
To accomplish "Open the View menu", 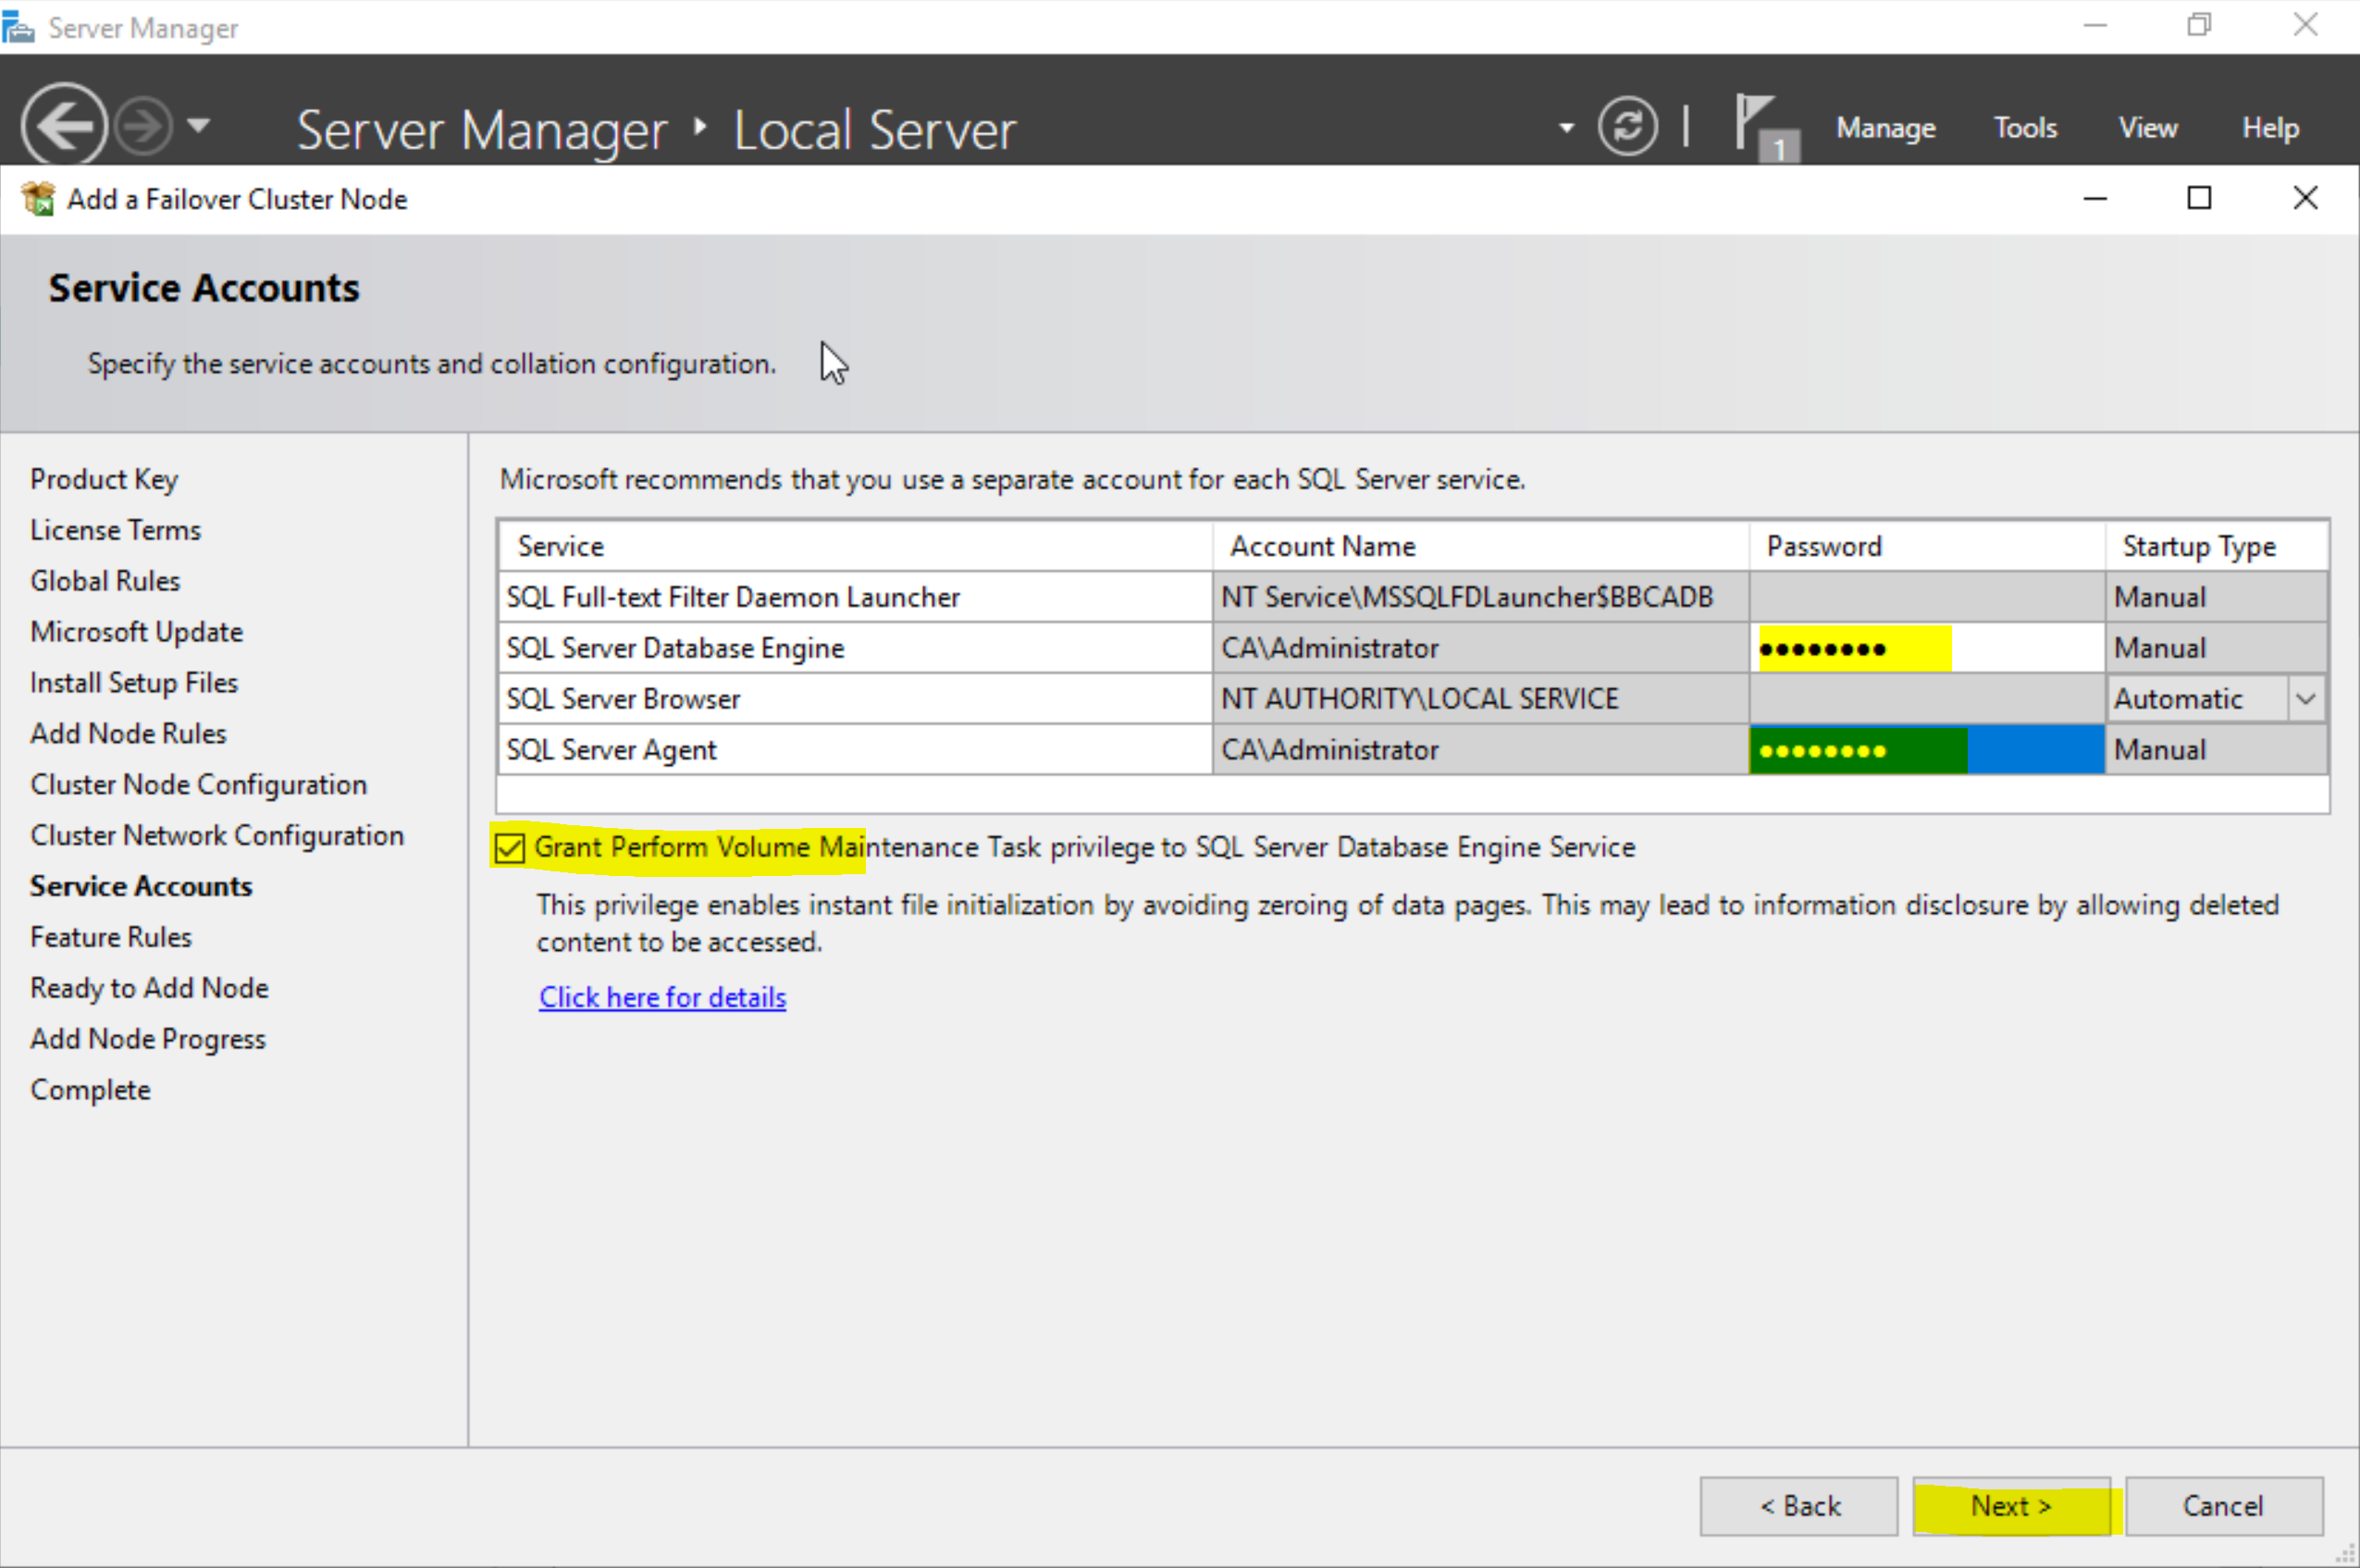I will tap(2148, 128).
